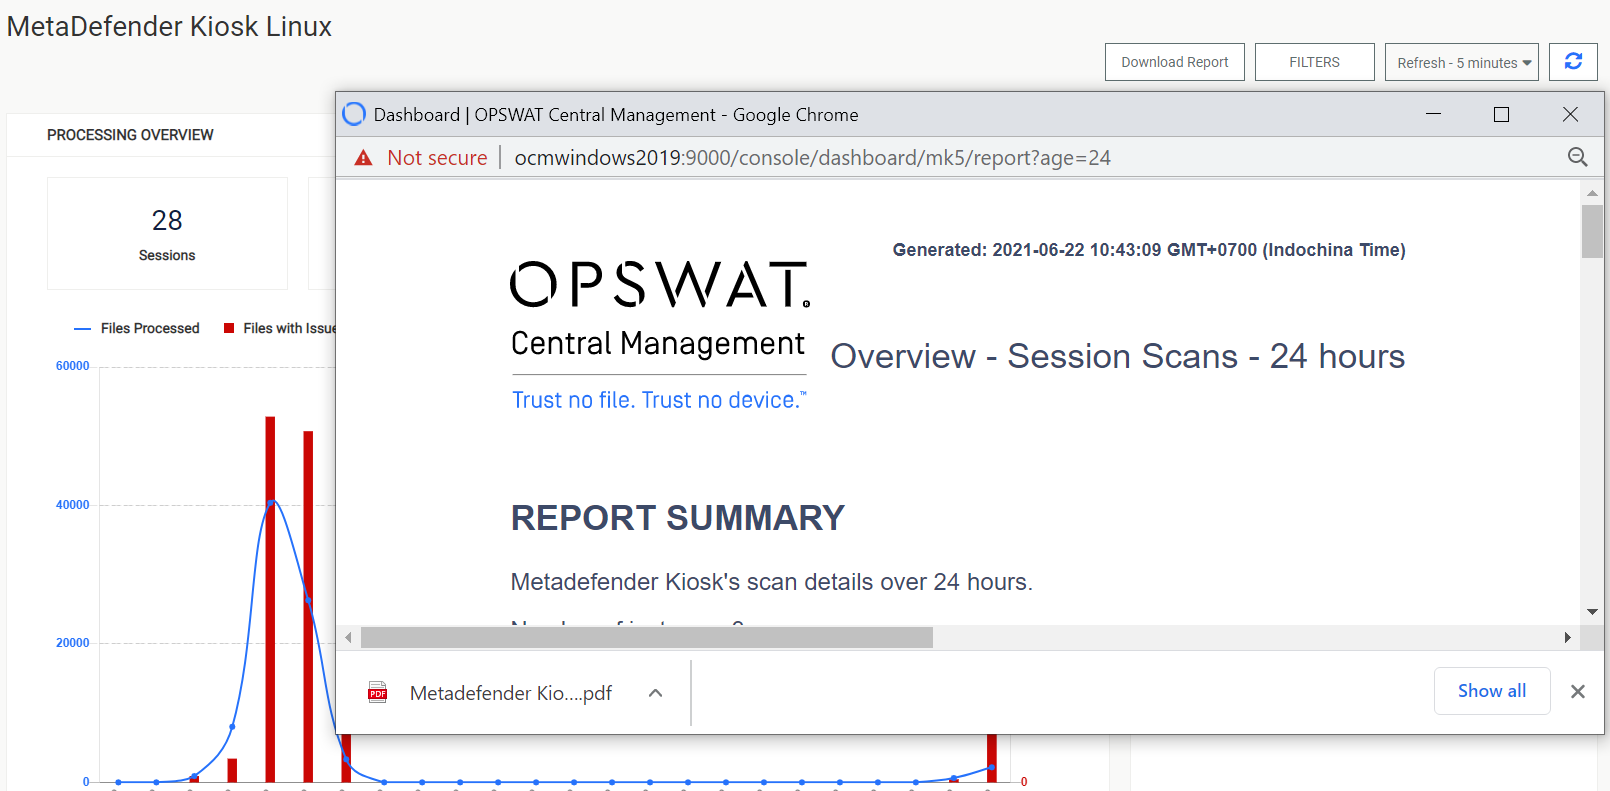The width and height of the screenshot is (1610, 791).
Task: Click the 'Trust no file. Trust no device.' tagline
Action: (x=659, y=400)
